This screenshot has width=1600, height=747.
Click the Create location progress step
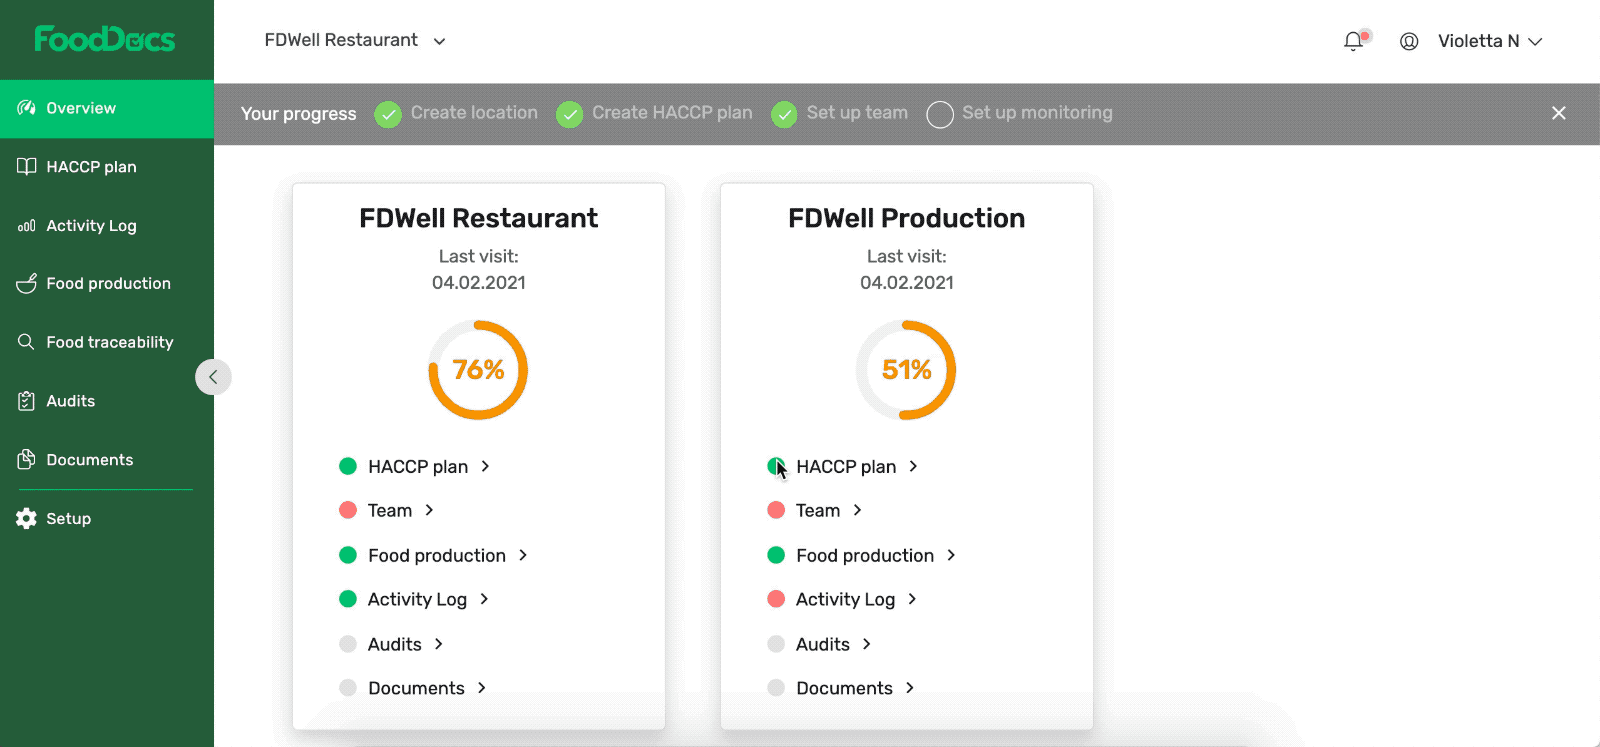(474, 113)
